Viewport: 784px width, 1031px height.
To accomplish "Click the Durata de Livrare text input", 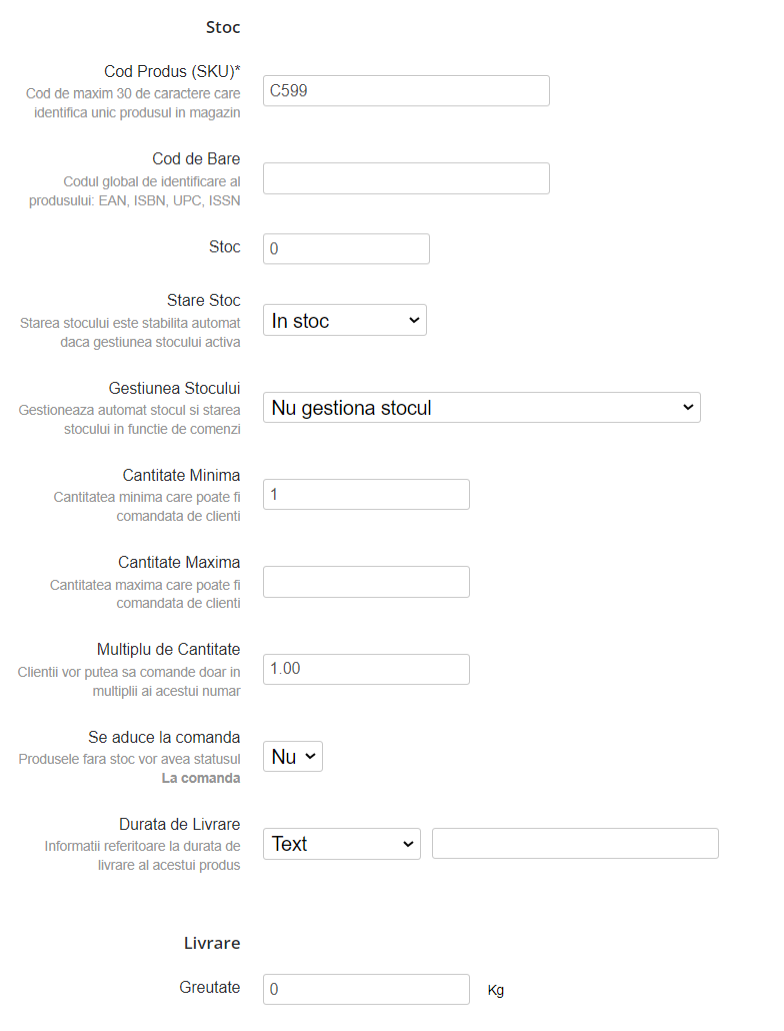I will [575, 844].
